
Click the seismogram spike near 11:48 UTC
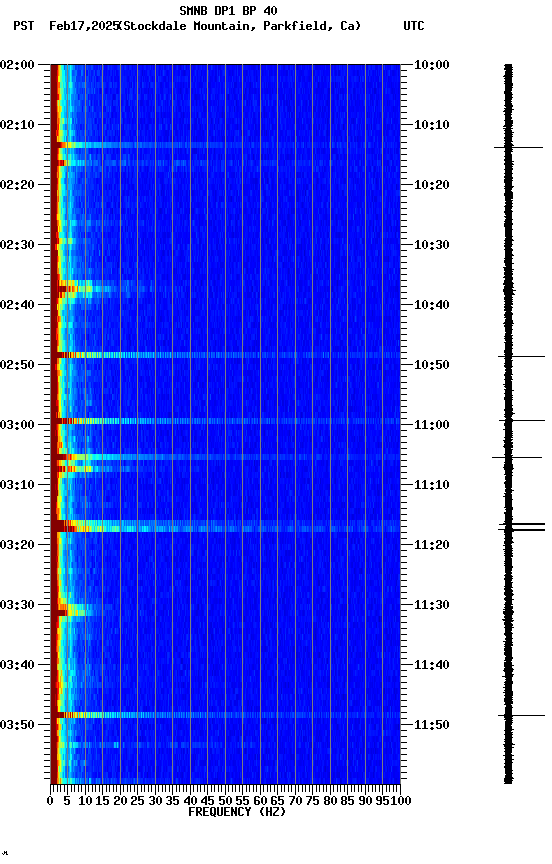(x=522, y=716)
